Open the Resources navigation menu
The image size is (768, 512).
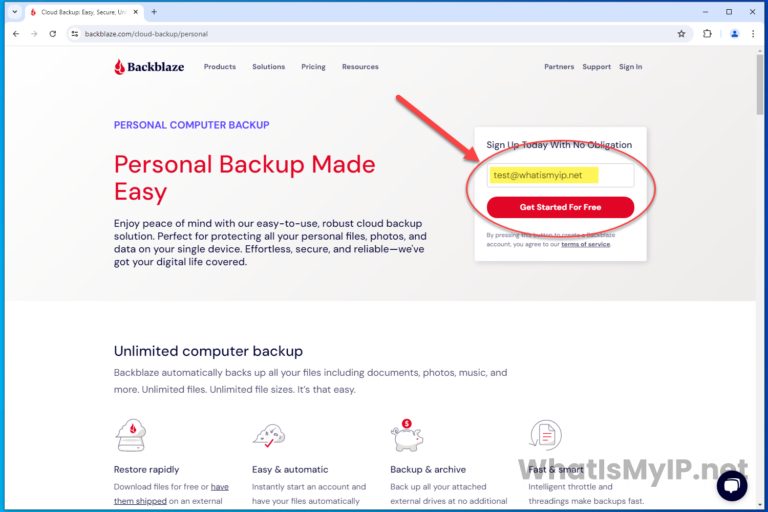pyautogui.click(x=360, y=67)
